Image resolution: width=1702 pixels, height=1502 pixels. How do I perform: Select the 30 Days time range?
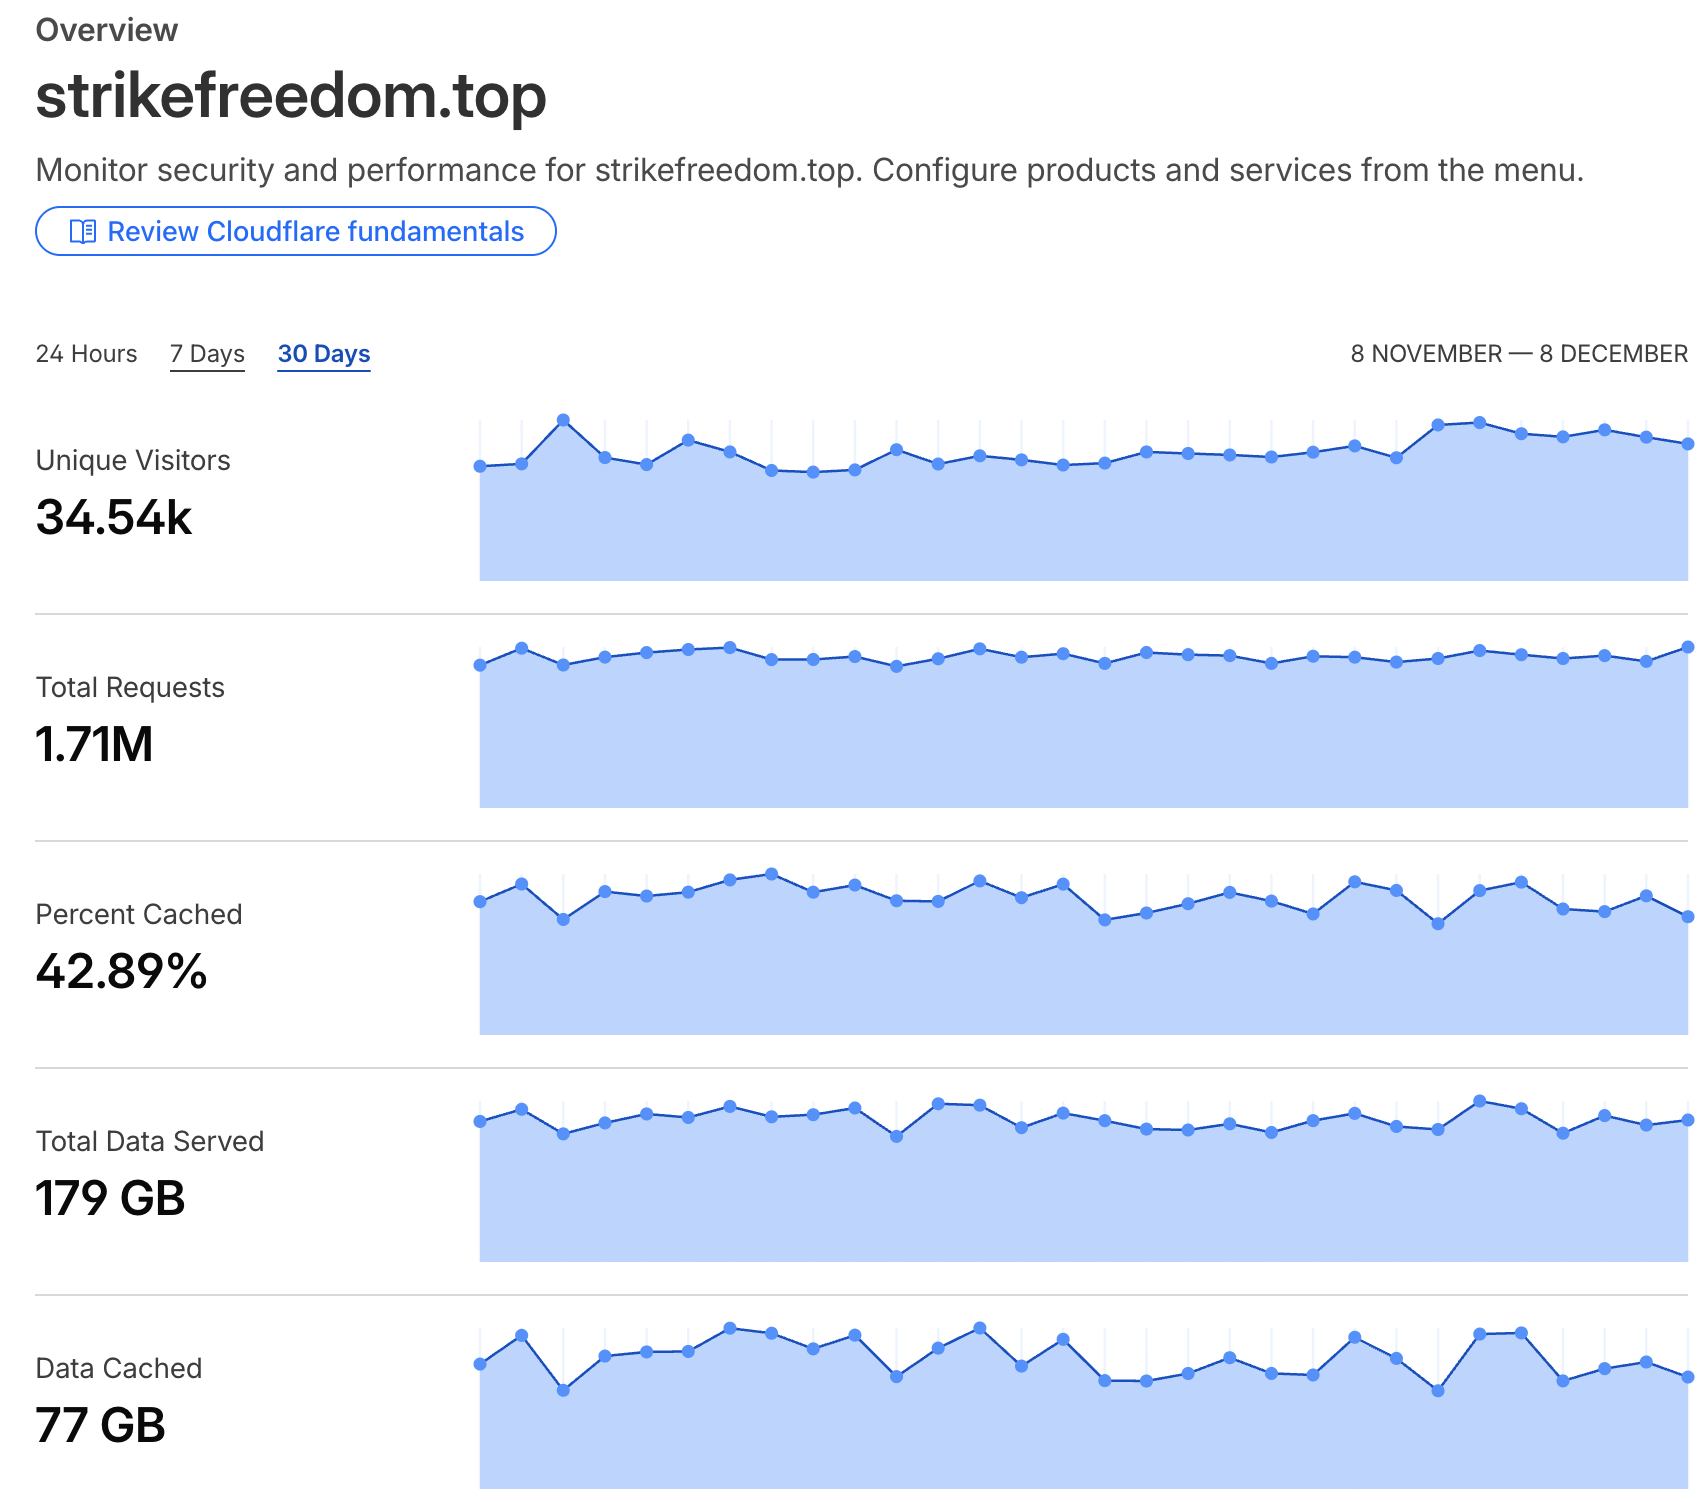pos(324,354)
